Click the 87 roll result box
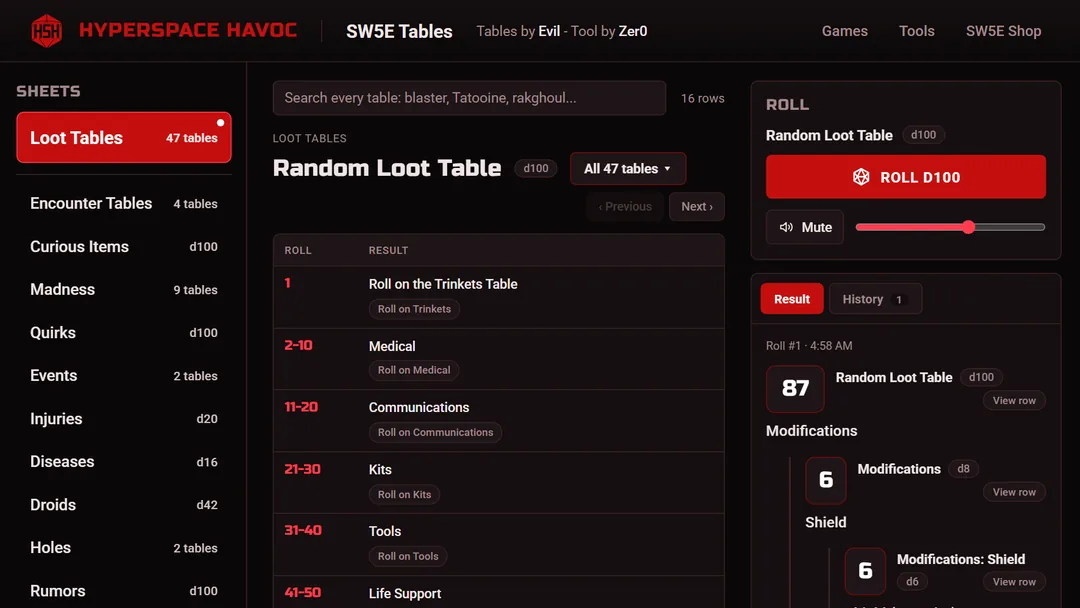 [795, 388]
